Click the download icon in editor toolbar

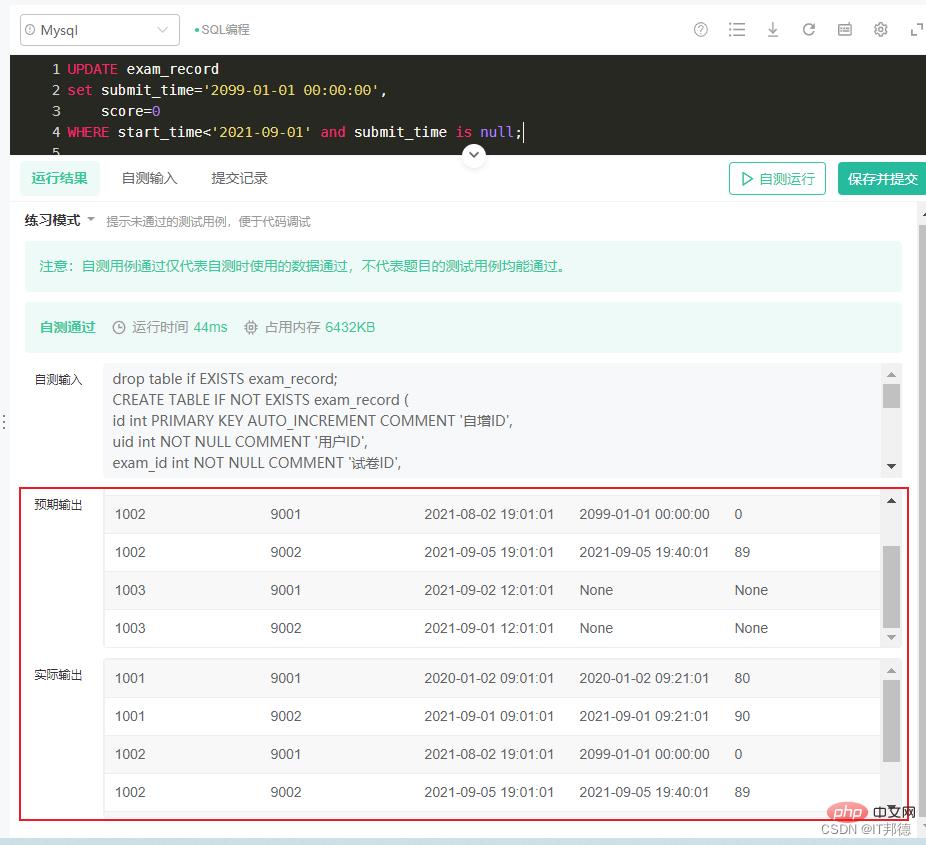[x=773, y=30]
